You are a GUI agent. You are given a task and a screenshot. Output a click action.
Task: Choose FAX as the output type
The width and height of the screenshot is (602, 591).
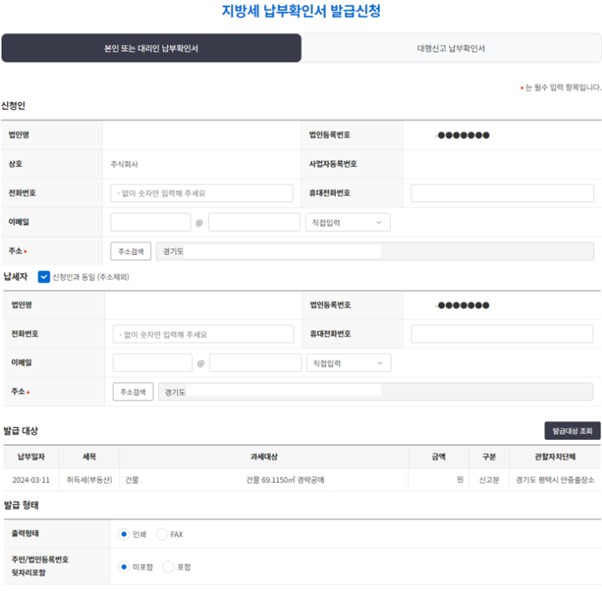coord(162,534)
